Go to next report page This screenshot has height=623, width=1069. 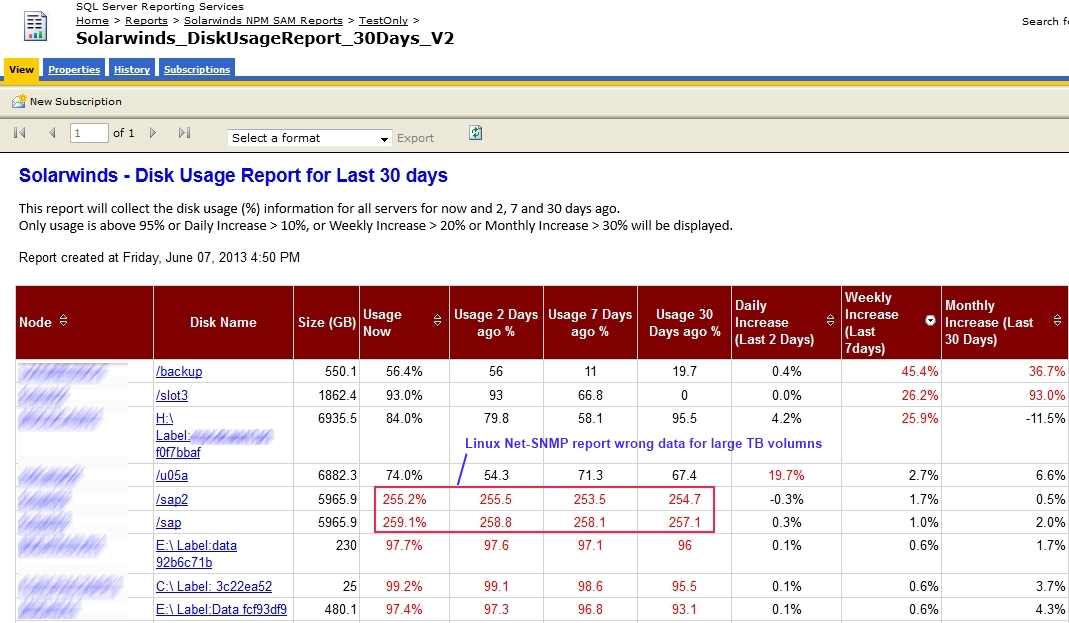[153, 133]
